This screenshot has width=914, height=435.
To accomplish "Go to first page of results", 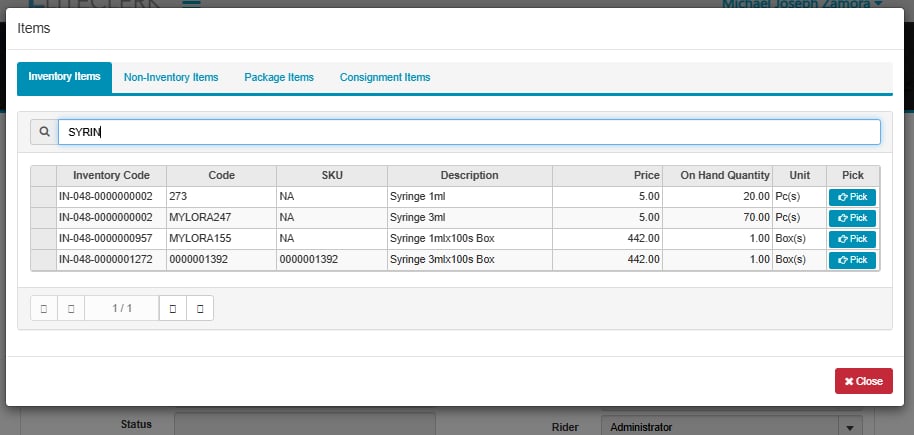I will 44,309.
